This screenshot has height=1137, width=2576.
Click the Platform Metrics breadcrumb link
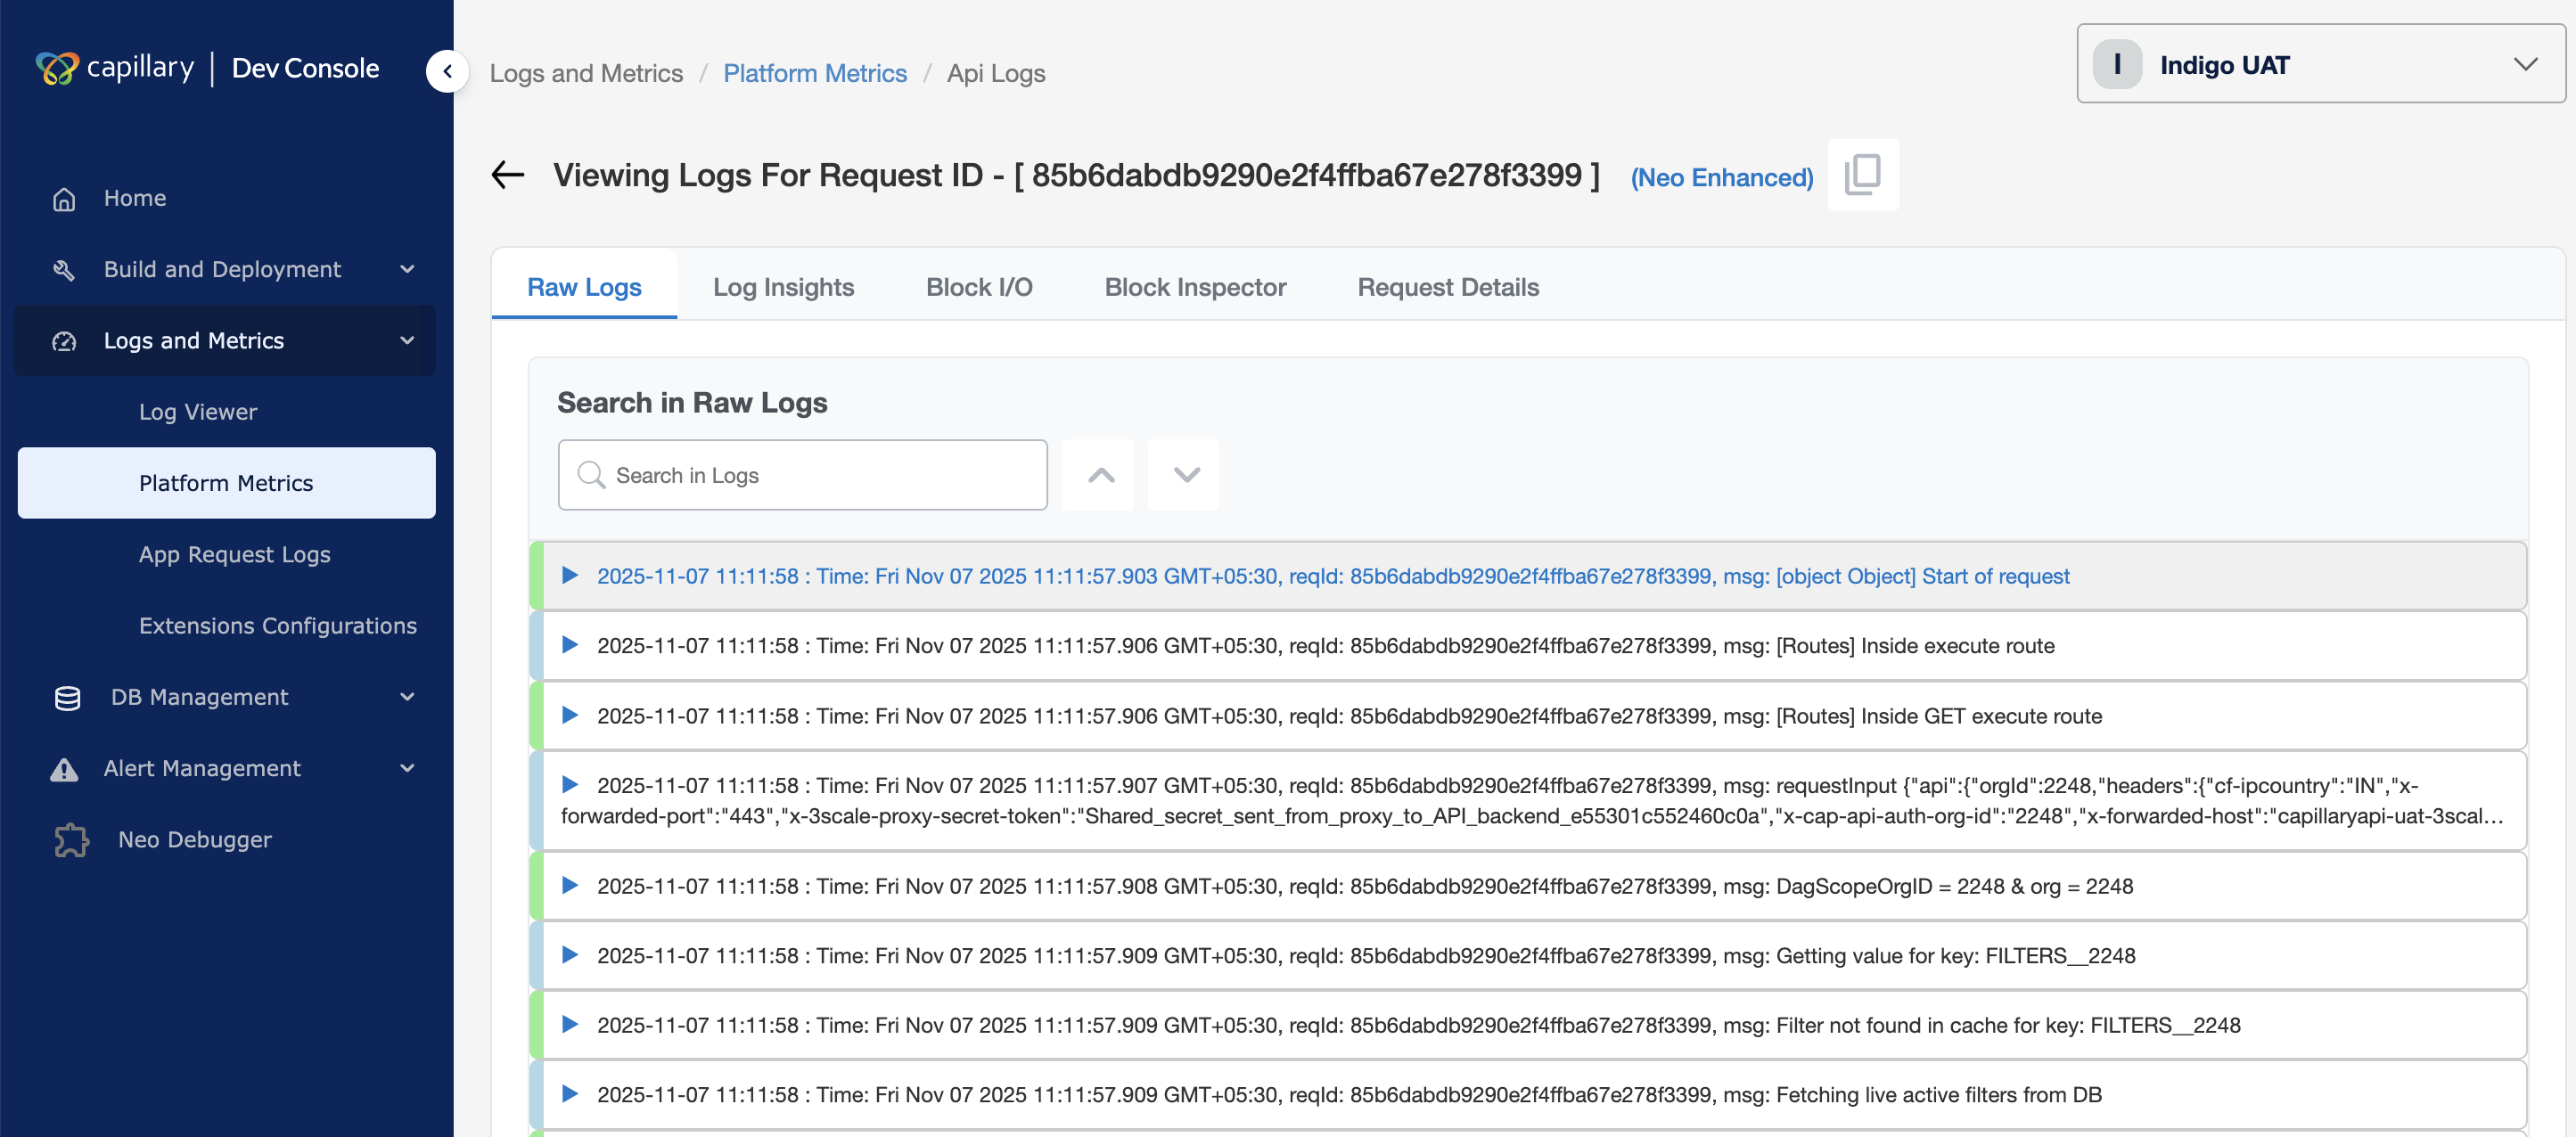(x=814, y=73)
